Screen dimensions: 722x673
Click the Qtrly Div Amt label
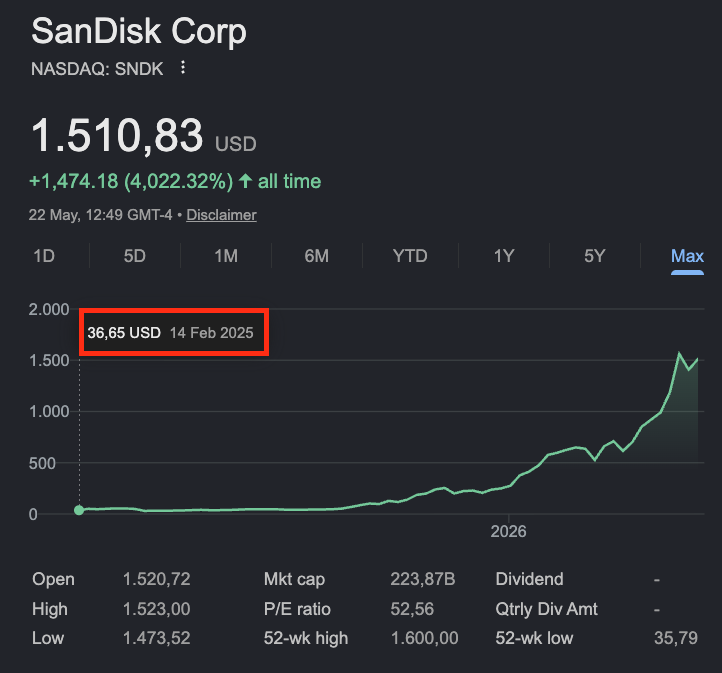click(x=547, y=609)
